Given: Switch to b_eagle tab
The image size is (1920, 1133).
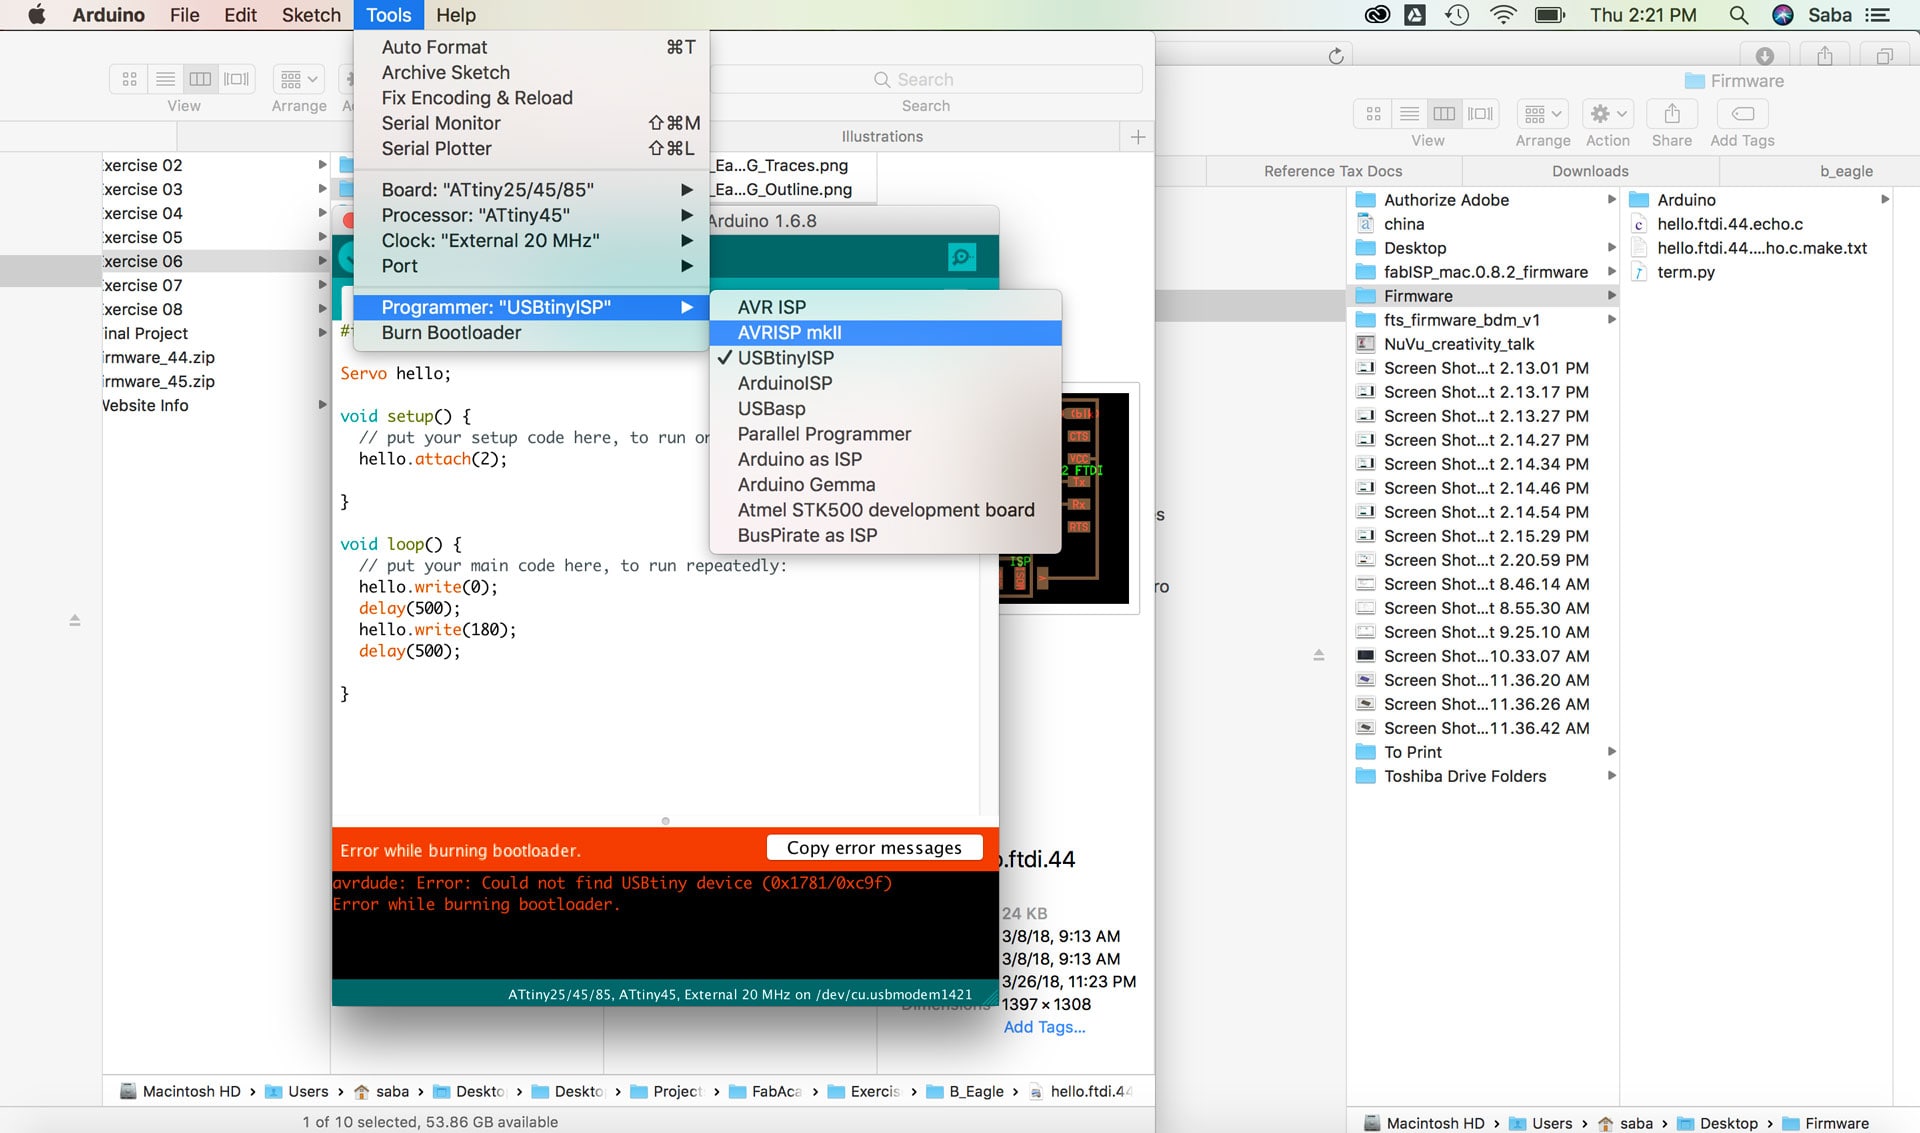Looking at the screenshot, I should 1846,171.
